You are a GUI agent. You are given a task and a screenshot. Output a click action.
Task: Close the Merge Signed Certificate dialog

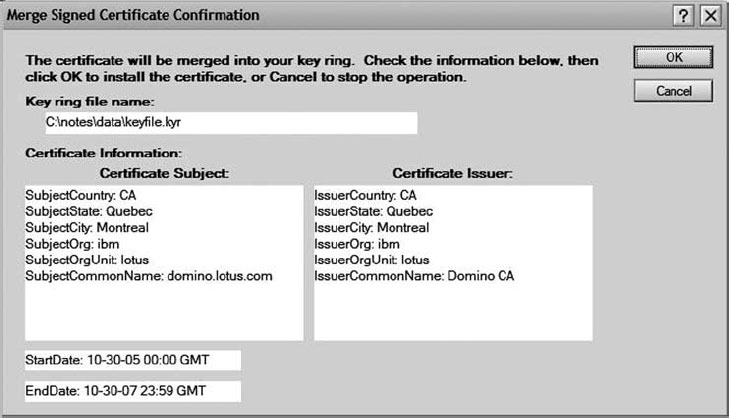pos(710,16)
